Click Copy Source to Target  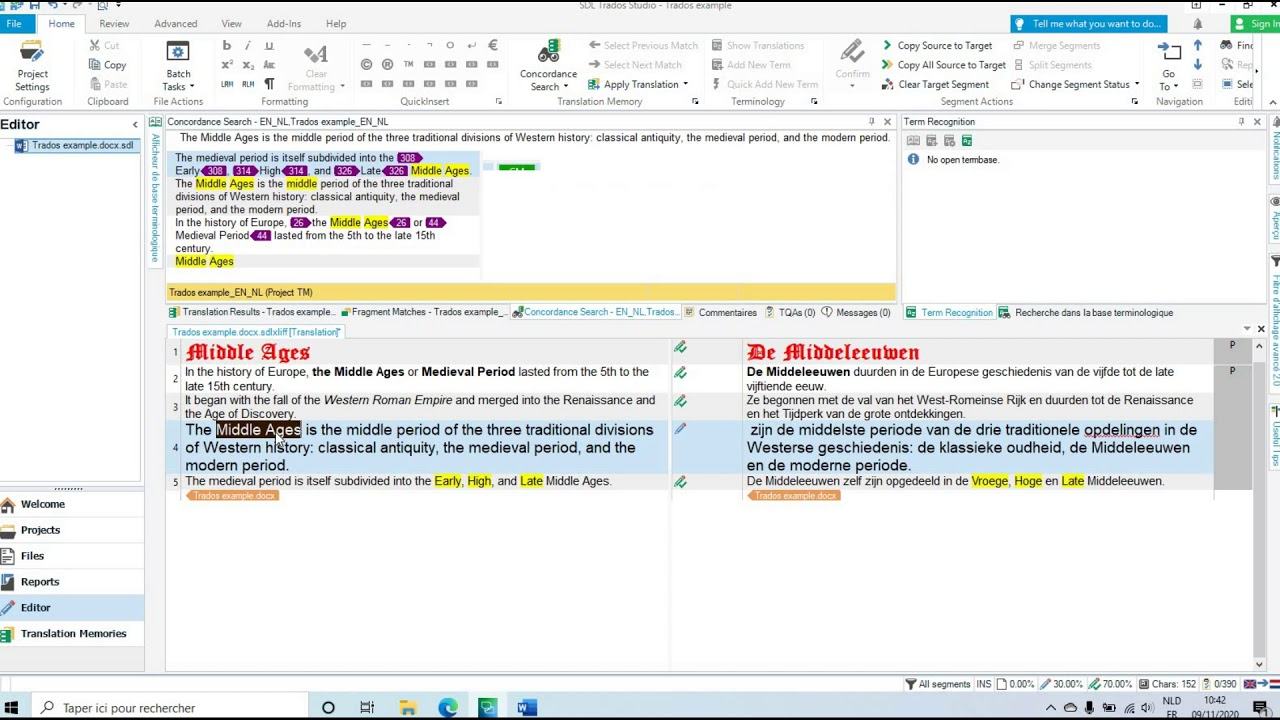[x=936, y=45]
